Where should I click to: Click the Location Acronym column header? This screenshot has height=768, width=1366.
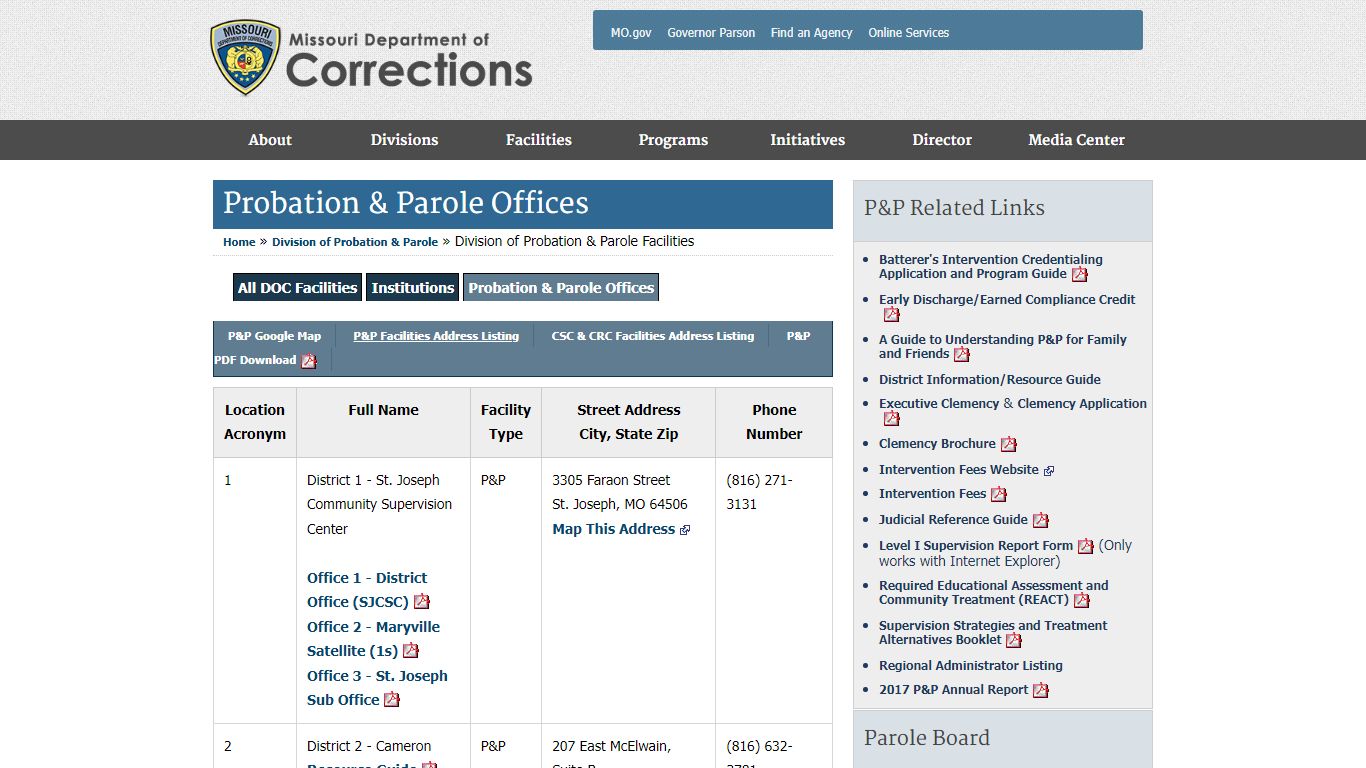pyautogui.click(x=255, y=422)
